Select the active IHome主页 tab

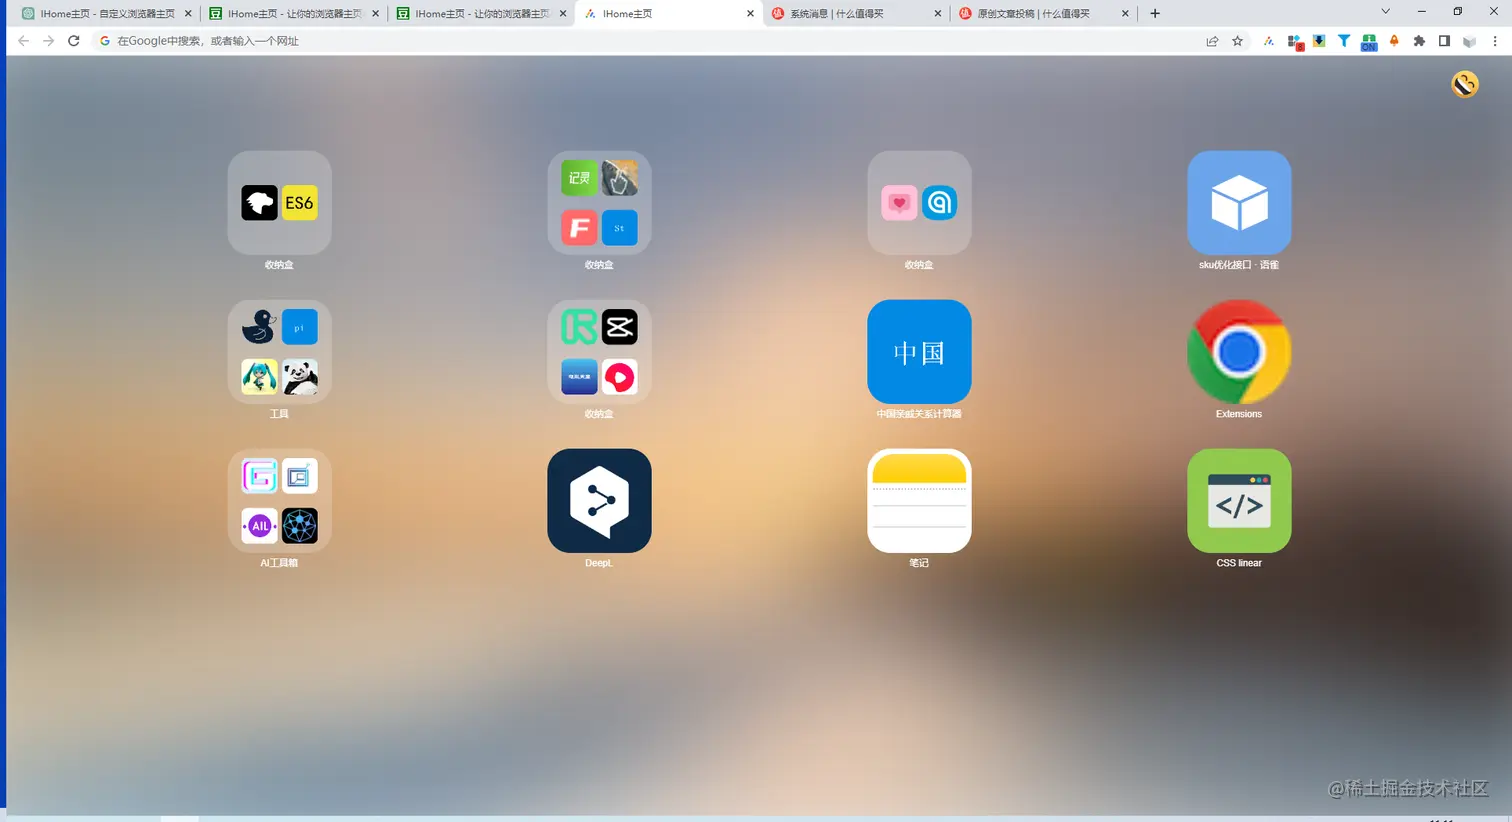[669, 14]
